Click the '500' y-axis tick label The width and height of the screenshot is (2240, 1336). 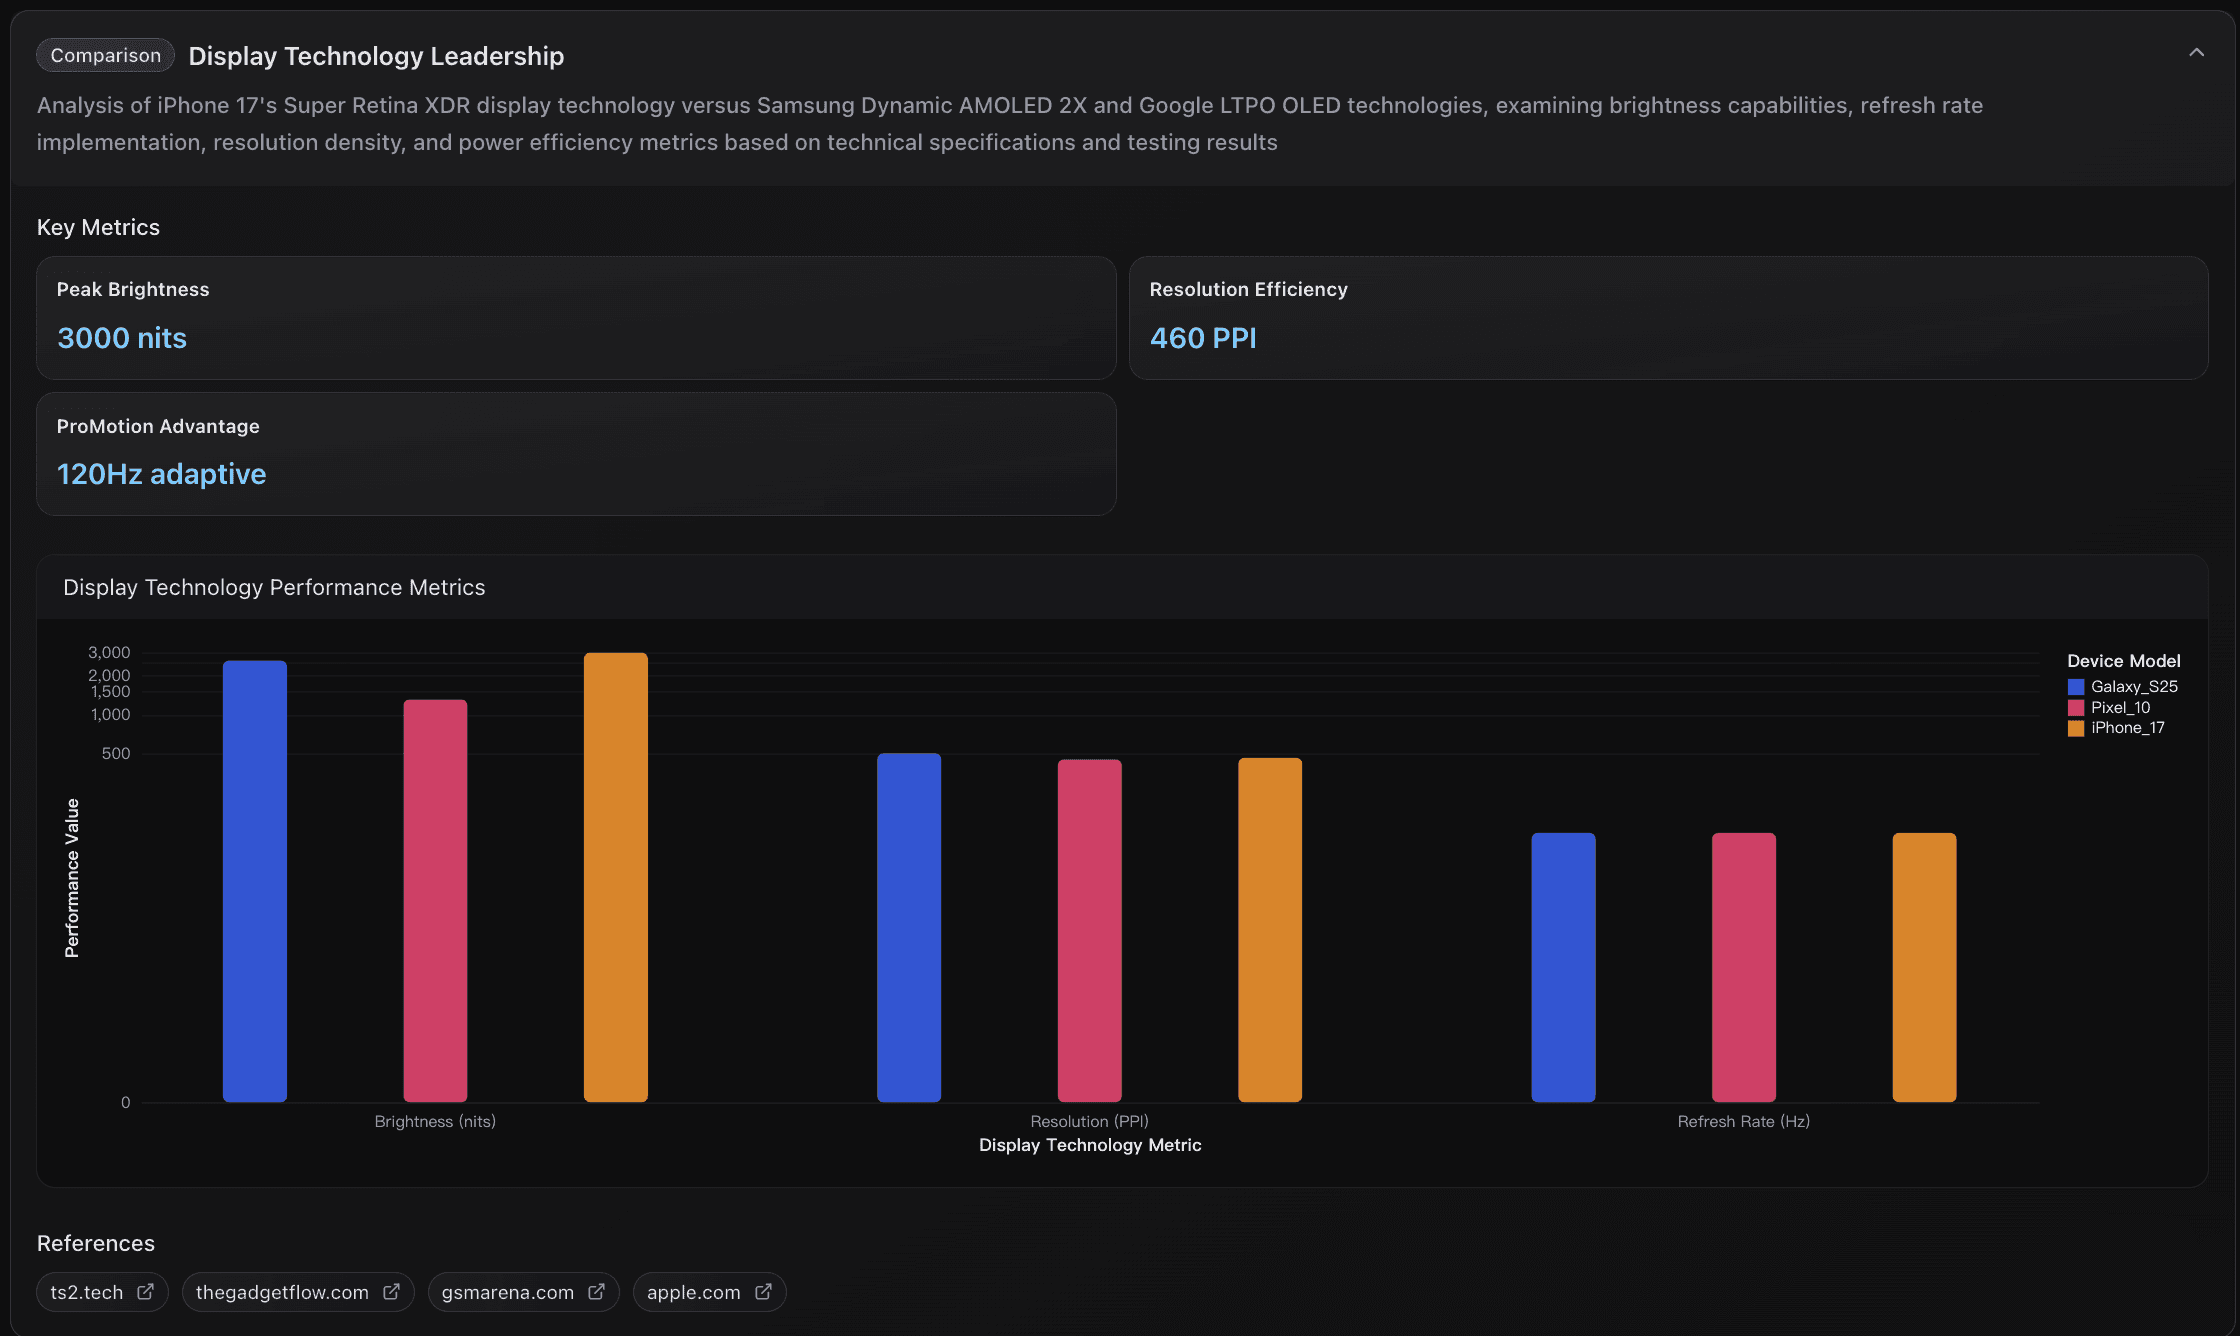point(116,753)
